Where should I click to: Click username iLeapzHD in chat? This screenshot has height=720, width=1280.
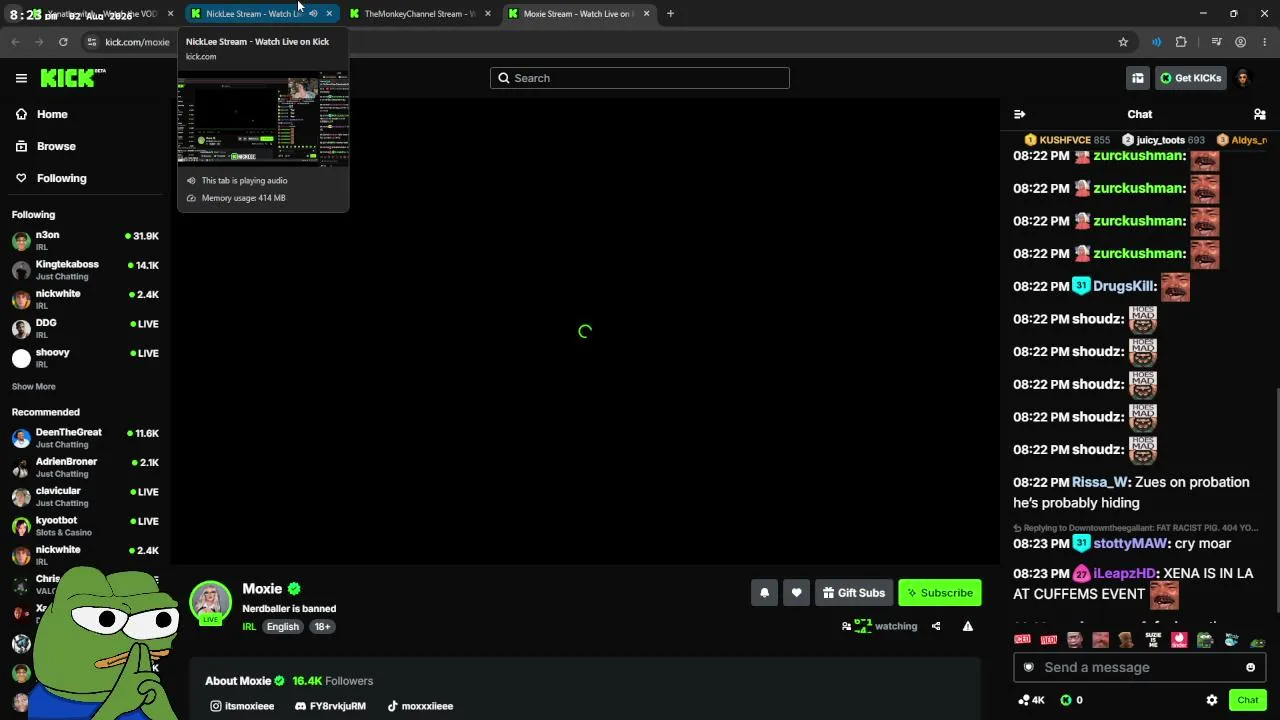[x=1124, y=573]
